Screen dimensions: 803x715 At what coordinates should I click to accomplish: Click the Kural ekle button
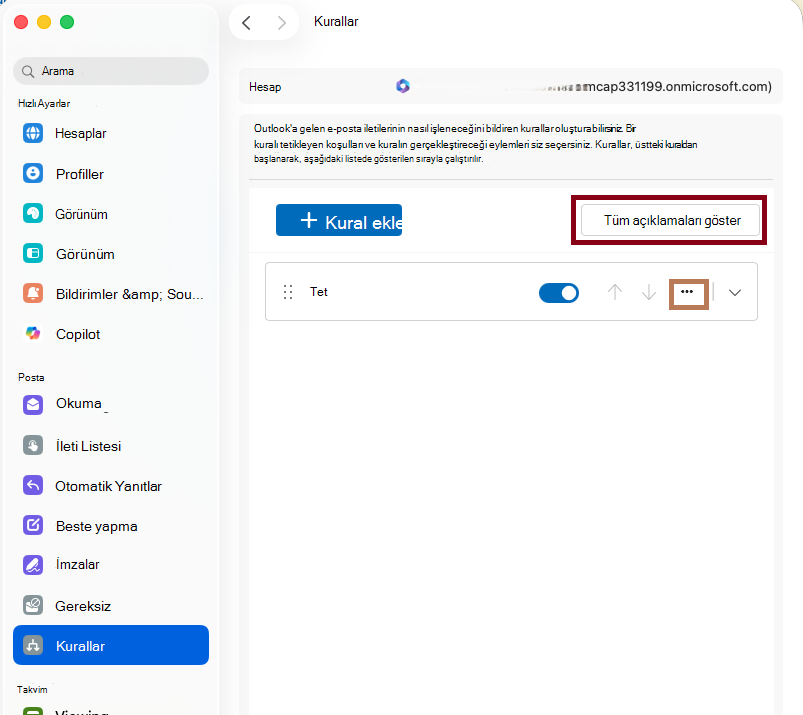pyautogui.click(x=339, y=220)
